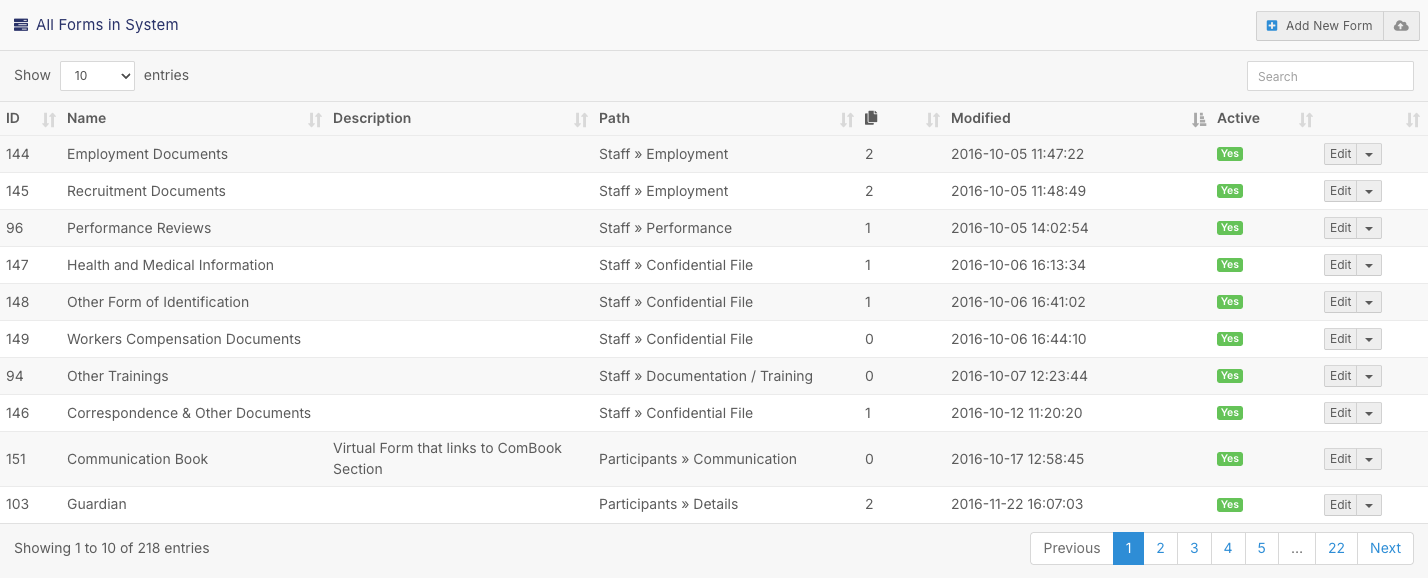The image size is (1428, 578).
Task: Go to pagination page 4
Action: [x=1228, y=548]
